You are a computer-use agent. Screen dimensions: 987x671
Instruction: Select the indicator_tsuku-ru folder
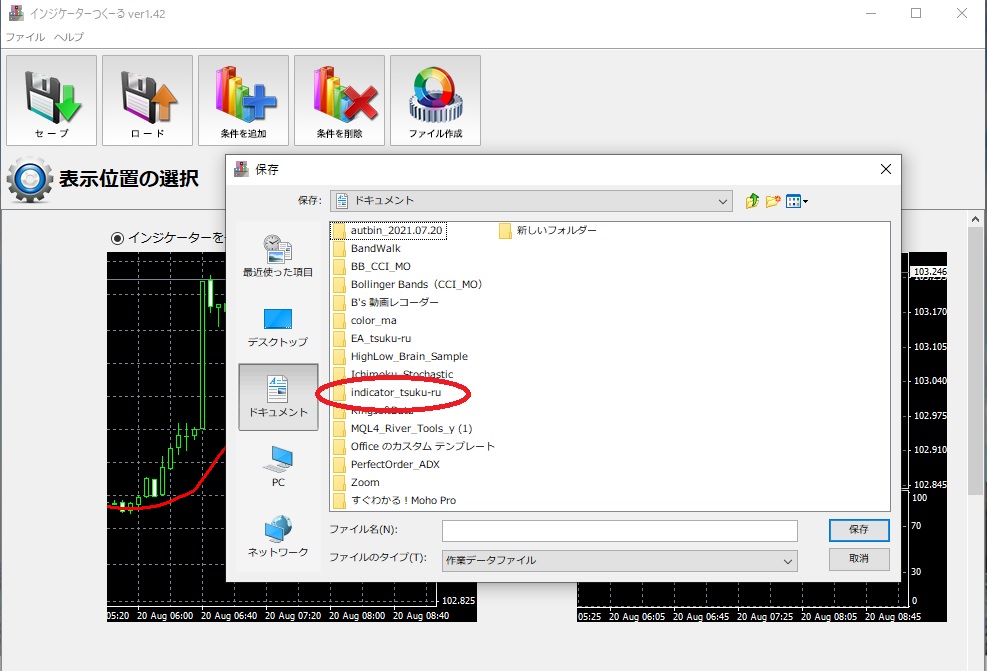point(395,392)
